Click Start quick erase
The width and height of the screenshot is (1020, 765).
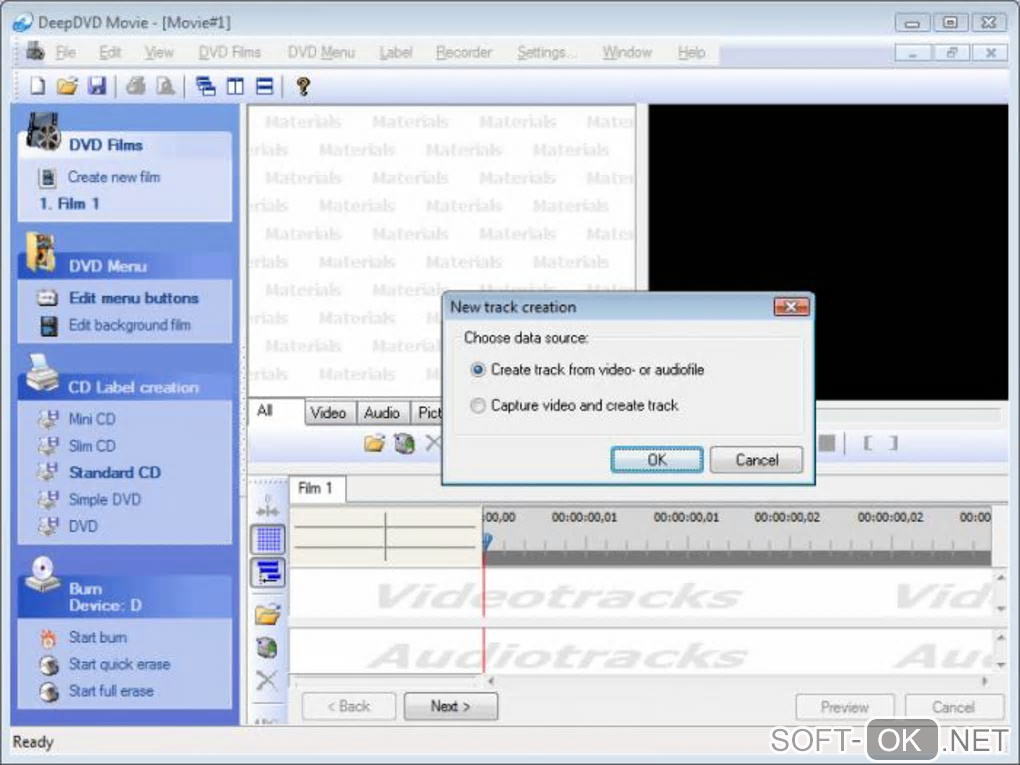pos(119,664)
